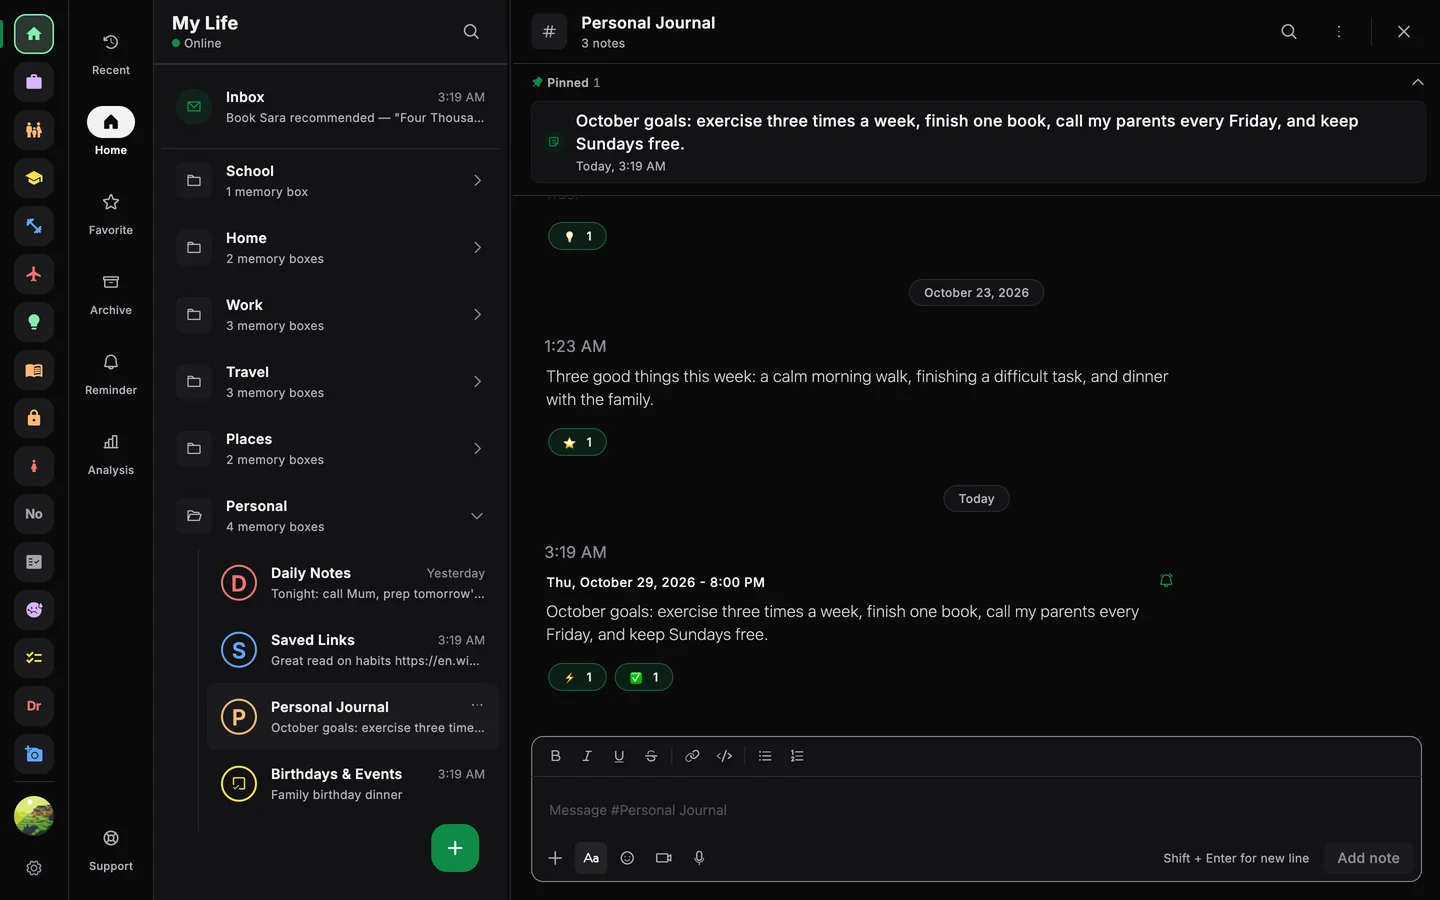This screenshot has width=1440, height=900.
Task: Open the emoji picker
Action: 627,858
